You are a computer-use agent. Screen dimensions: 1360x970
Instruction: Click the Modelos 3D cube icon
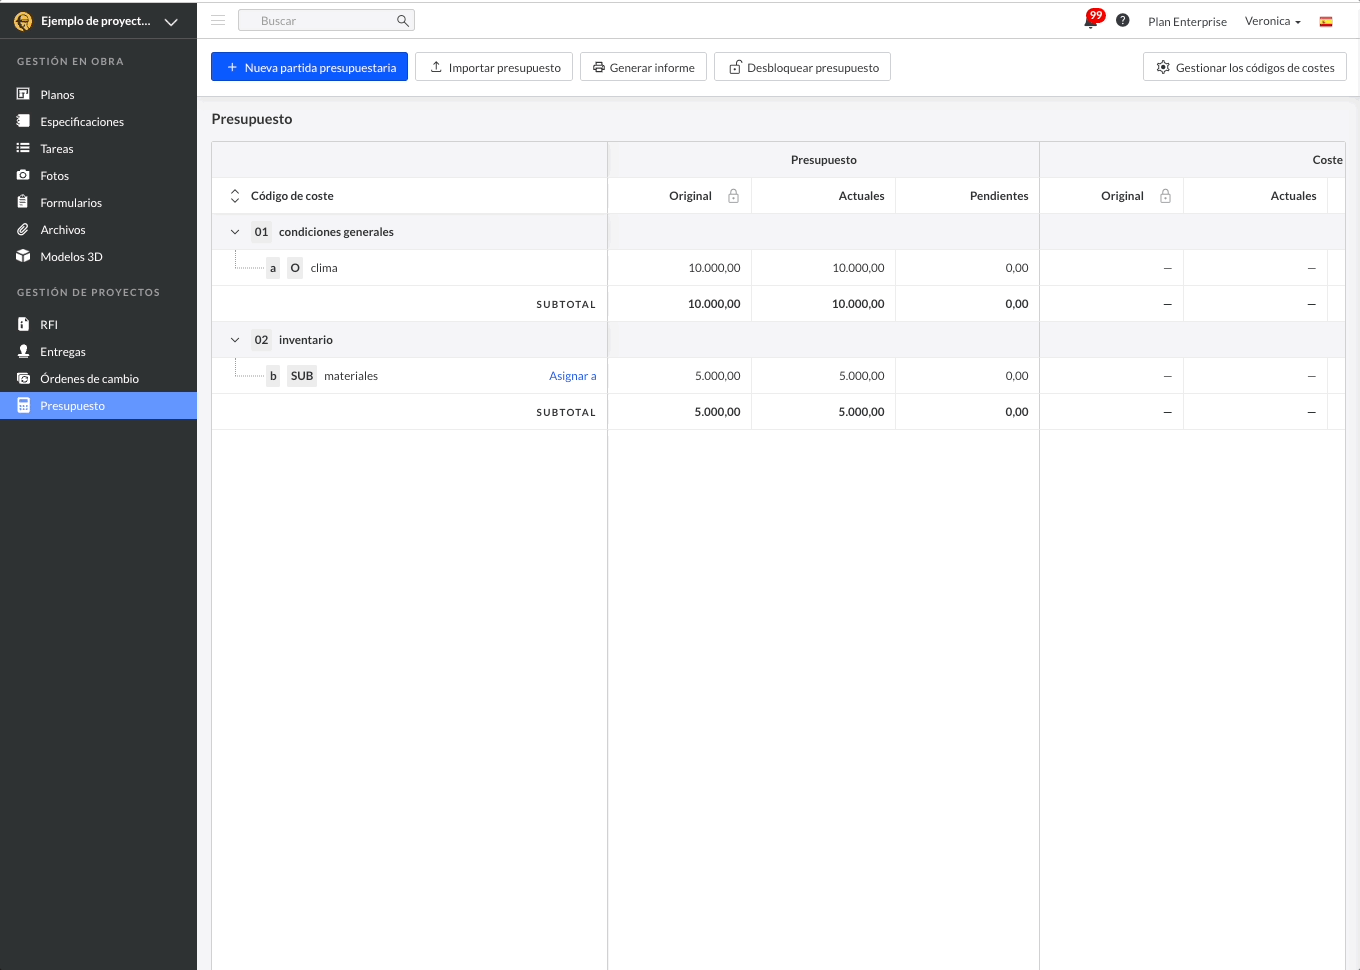coord(23,256)
